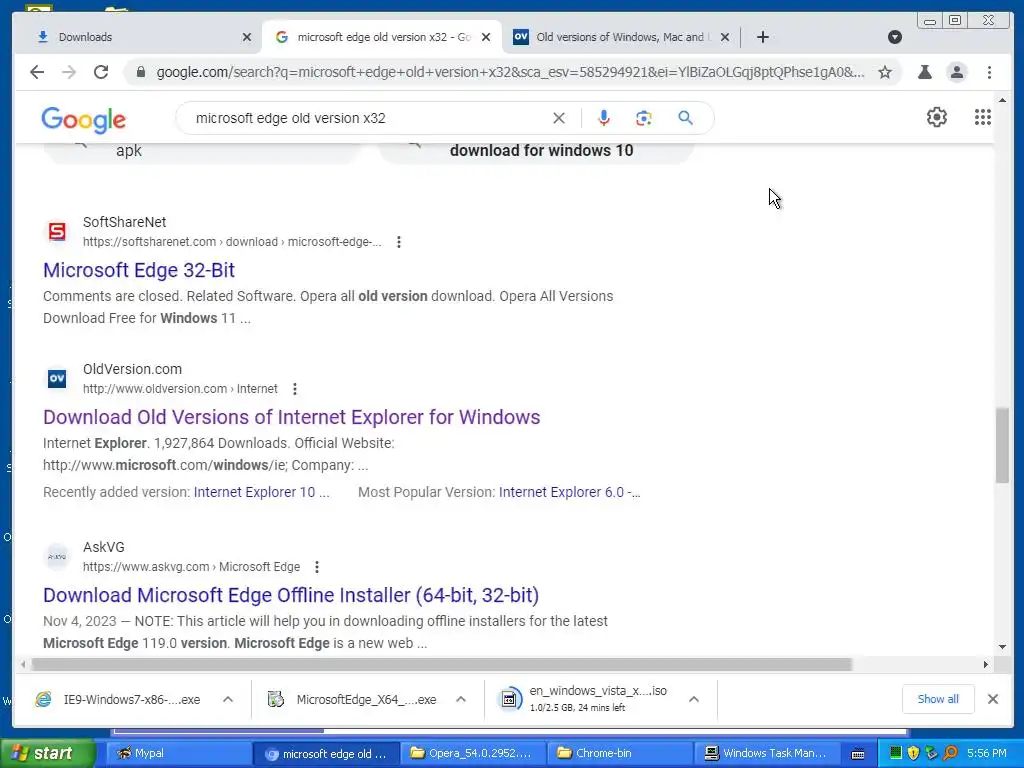Click the green CPU usage tray icon
Viewport: 1024px width, 768px height.
pyautogui.click(x=895, y=753)
